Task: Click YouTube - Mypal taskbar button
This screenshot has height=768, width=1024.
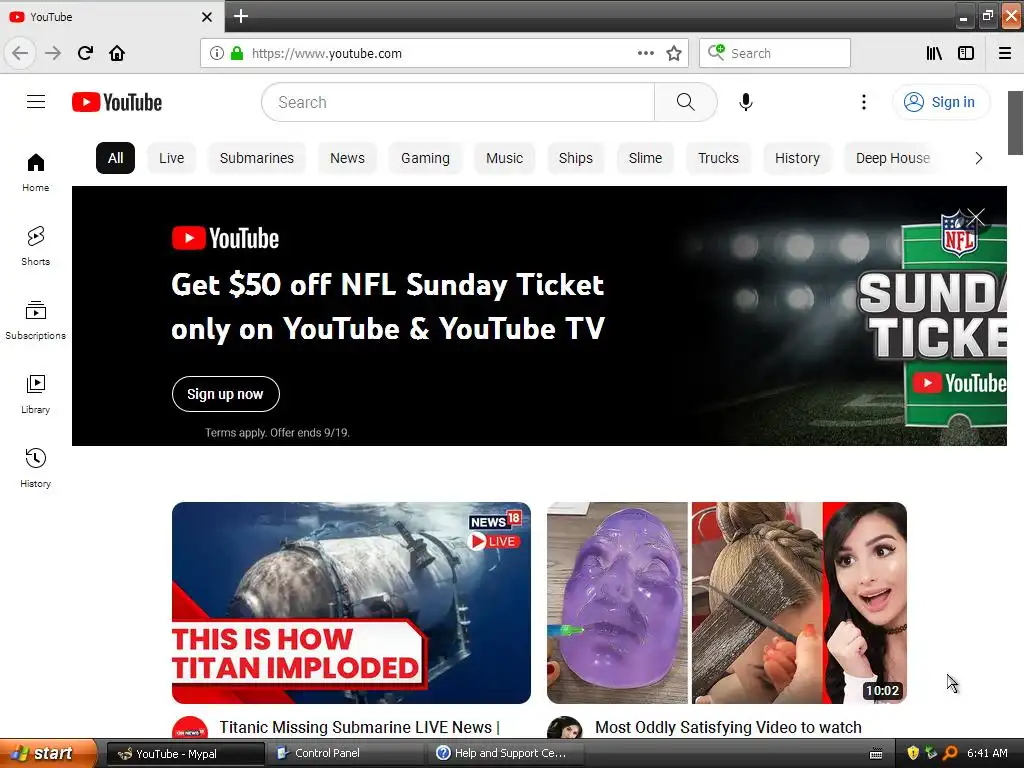Action: click(x=185, y=754)
